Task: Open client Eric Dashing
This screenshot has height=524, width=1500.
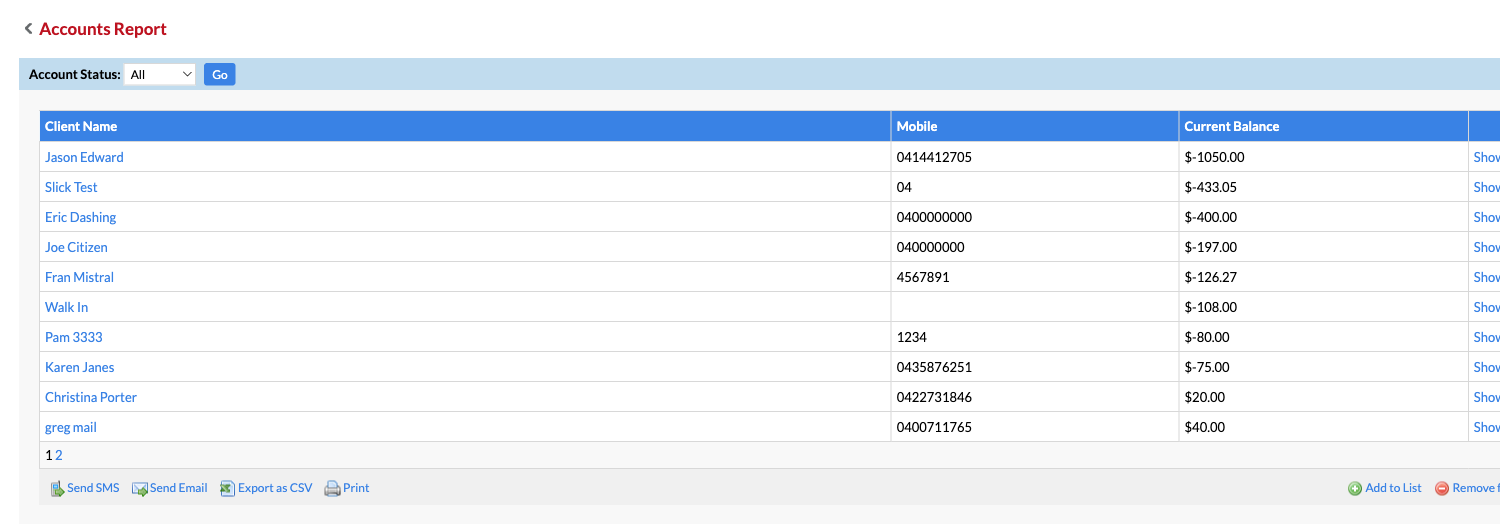Action: (x=80, y=217)
